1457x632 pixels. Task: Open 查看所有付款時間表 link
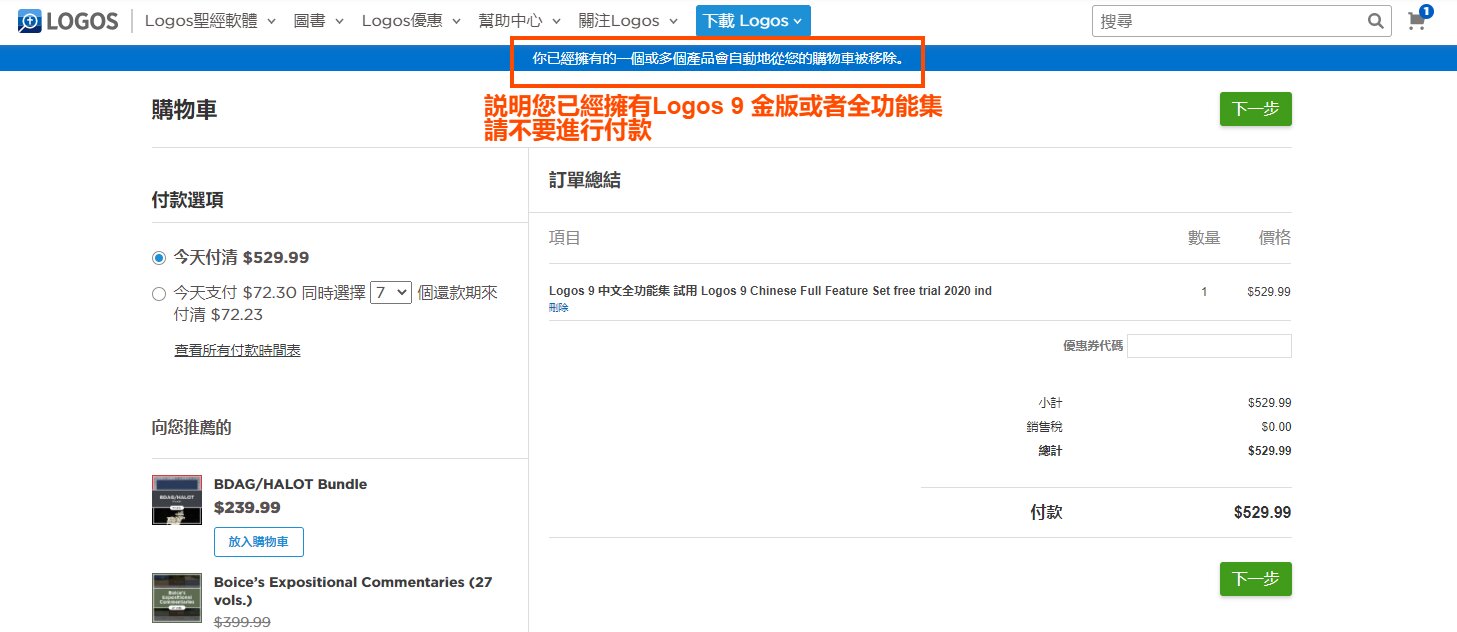pos(238,350)
